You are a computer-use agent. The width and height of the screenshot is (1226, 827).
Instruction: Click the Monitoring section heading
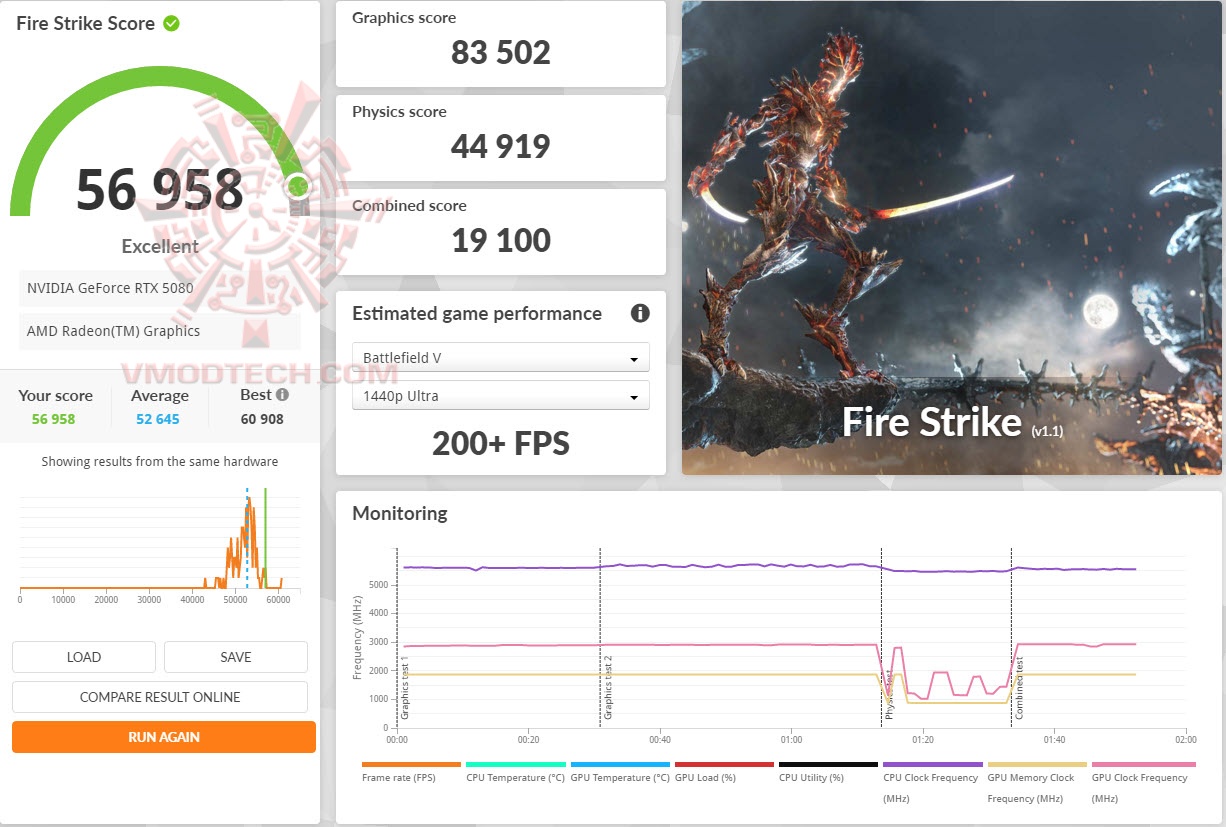pyautogui.click(x=400, y=513)
